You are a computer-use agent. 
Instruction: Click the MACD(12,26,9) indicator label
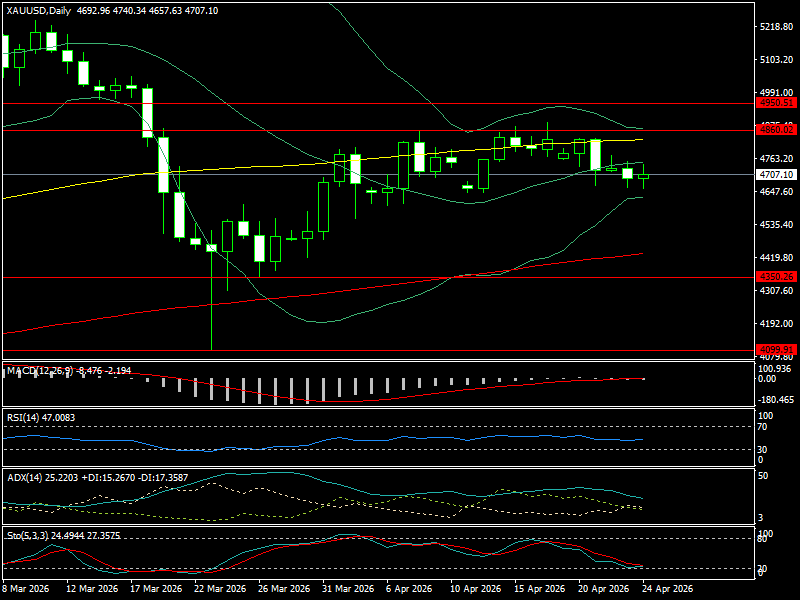38,370
